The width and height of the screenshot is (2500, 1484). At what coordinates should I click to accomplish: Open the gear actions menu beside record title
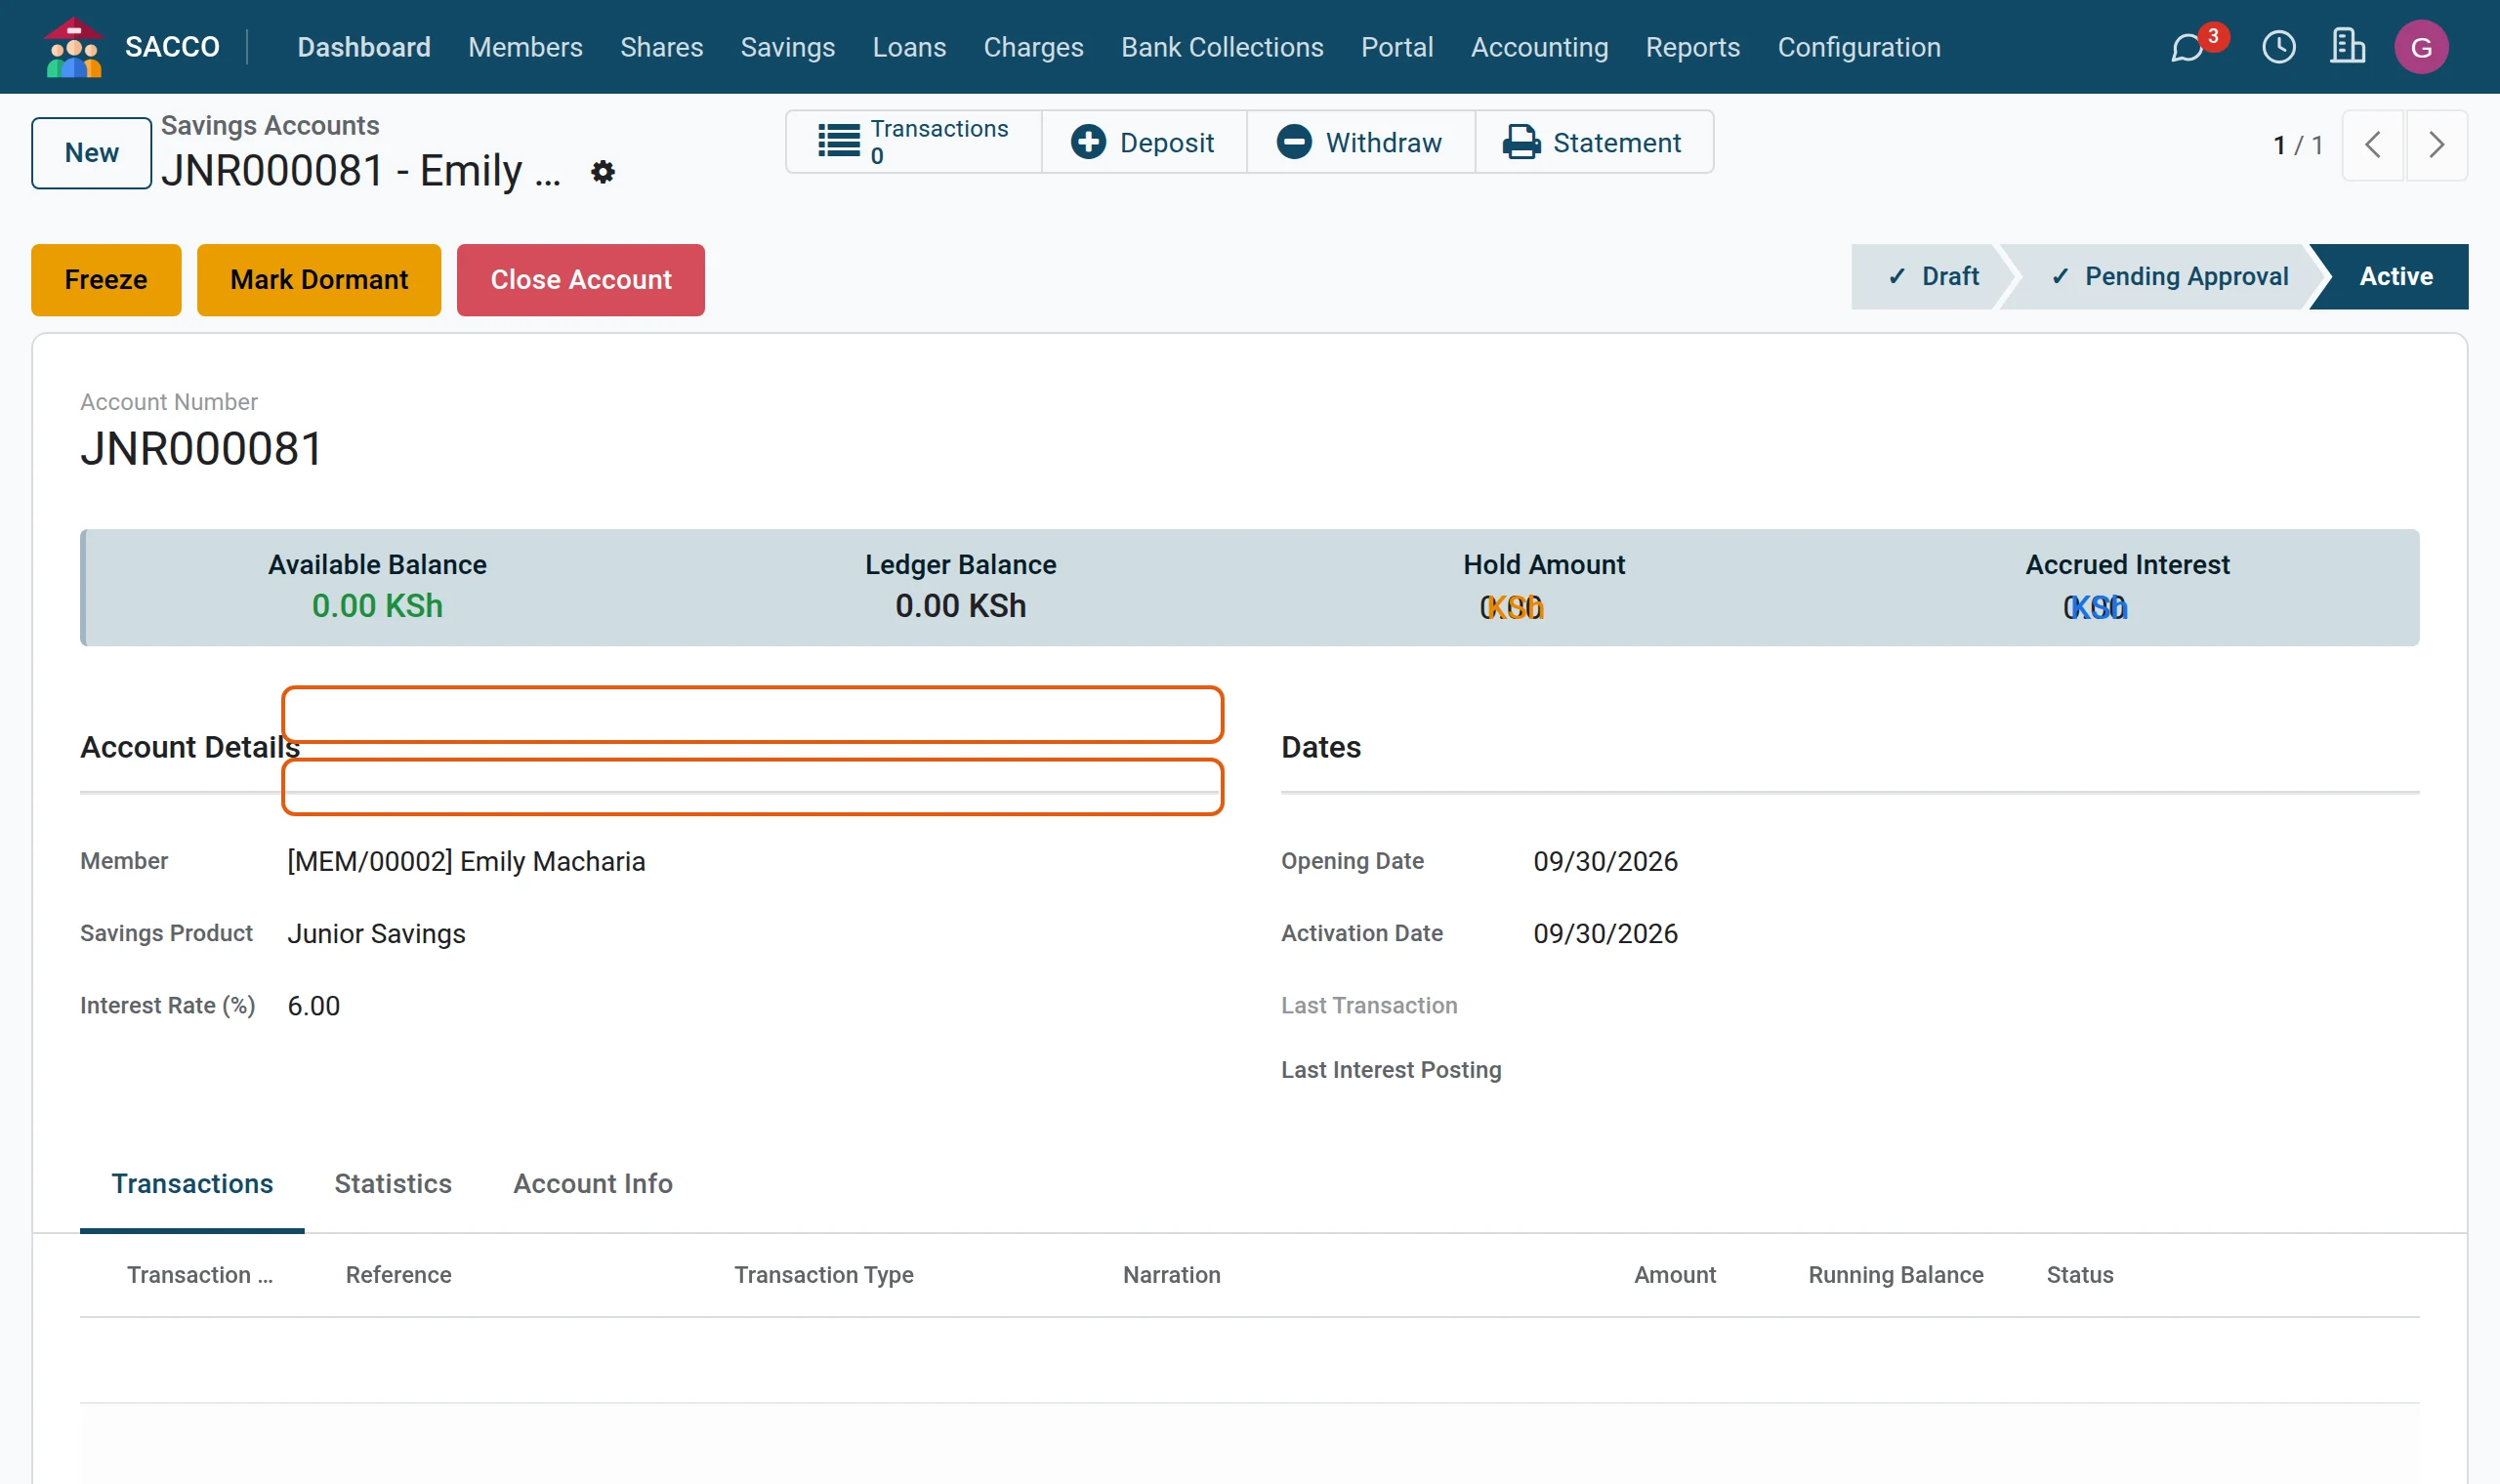pyautogui.click(x=602, y=172)
